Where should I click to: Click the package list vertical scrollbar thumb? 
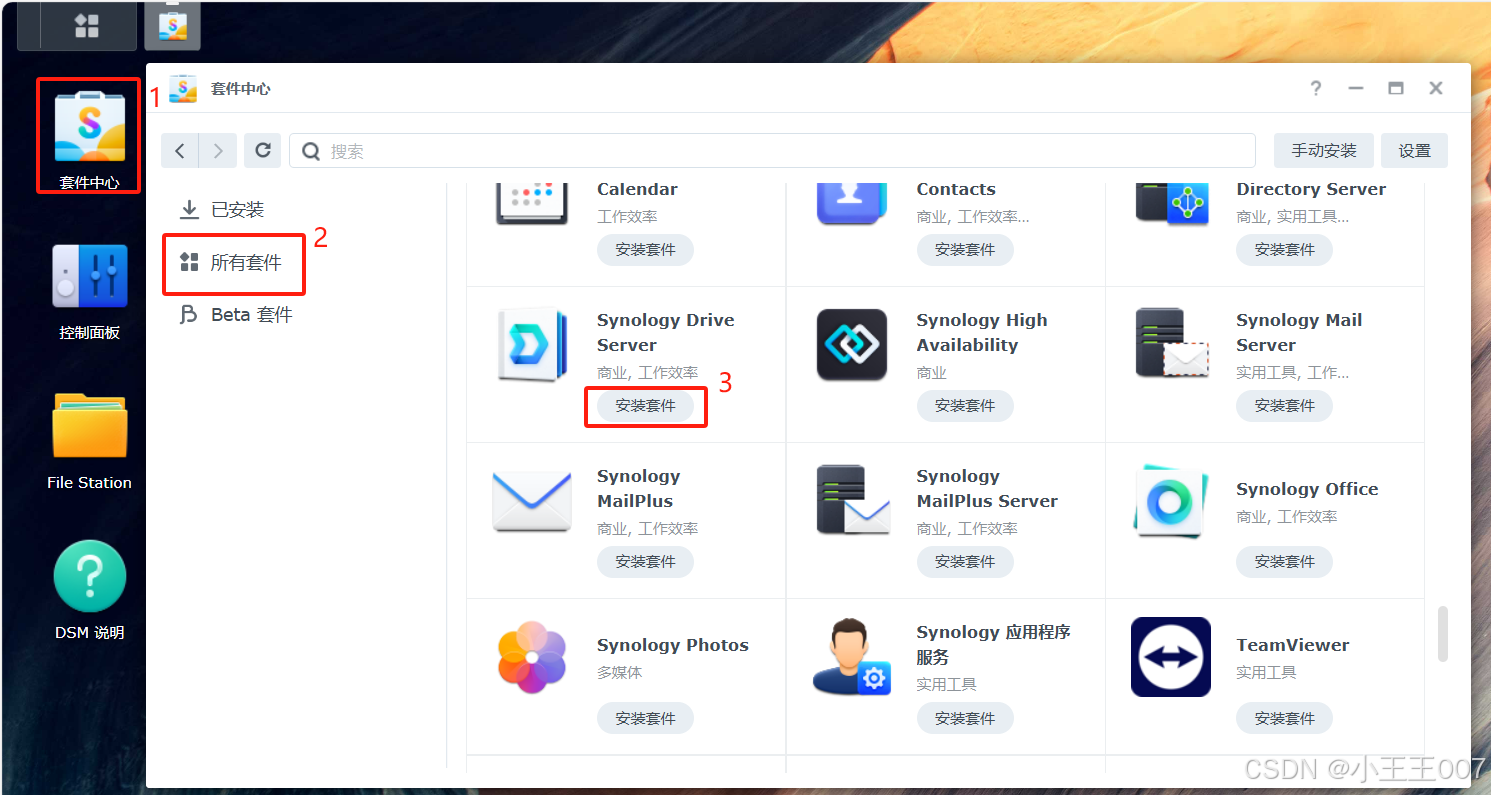pos(1442,633)
